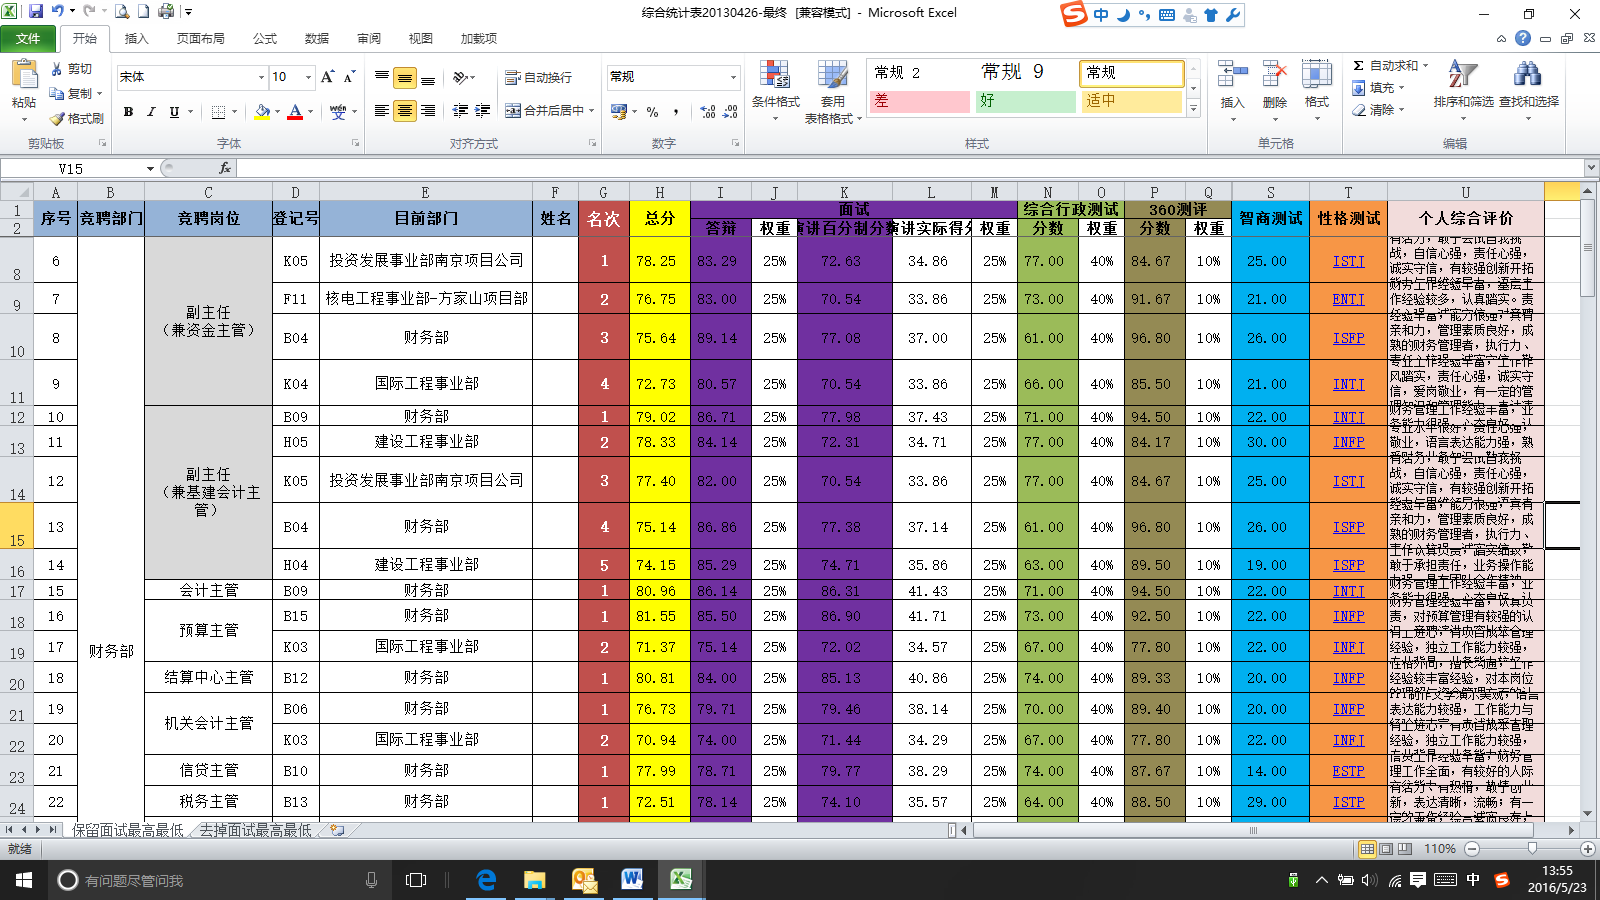Click the increase decimal places icon
This screenshot has width=1600, height=900.
pos(708,112)
